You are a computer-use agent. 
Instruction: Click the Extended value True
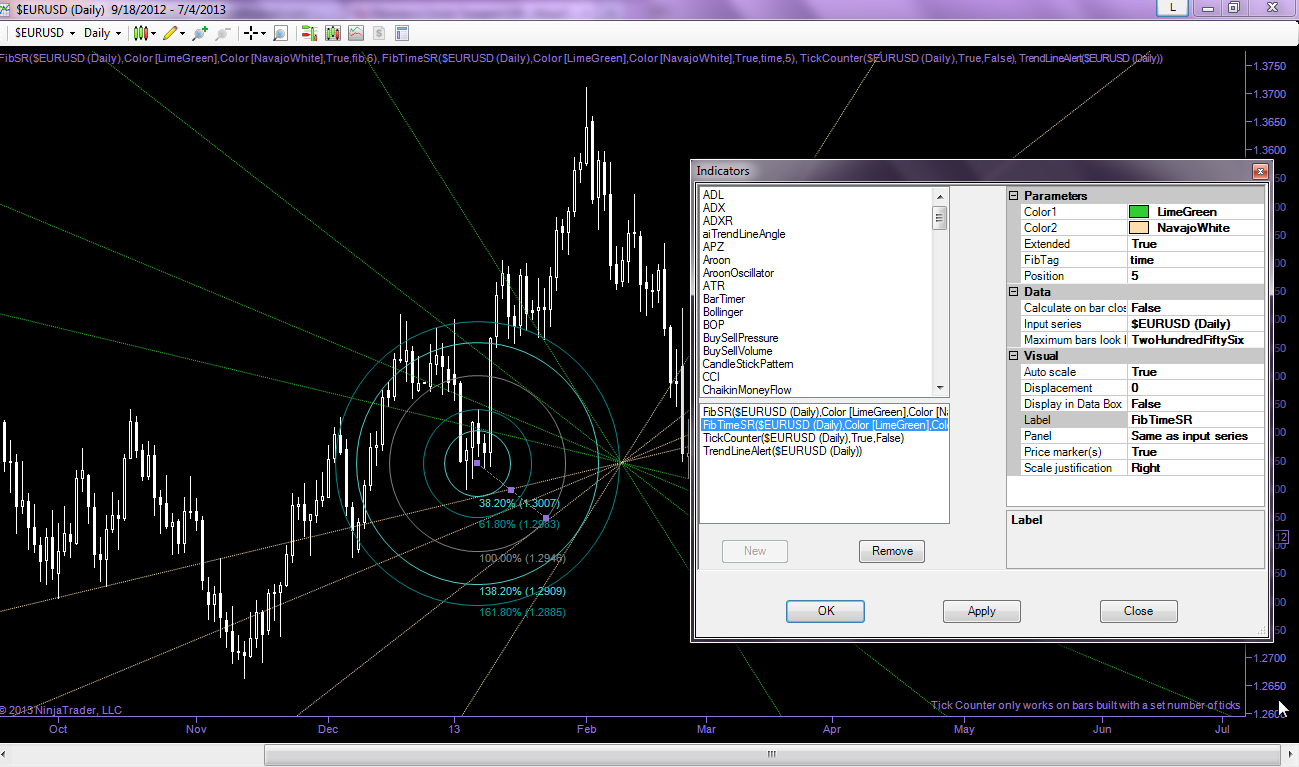tap(1195, 244)
